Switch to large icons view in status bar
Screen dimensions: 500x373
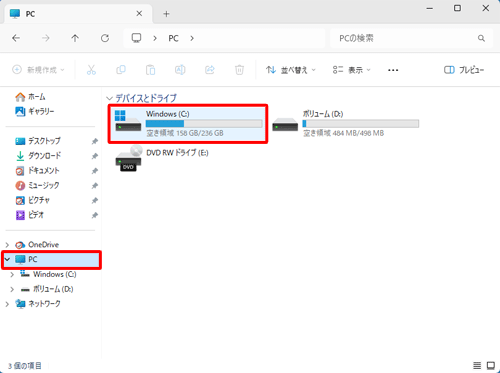(x=491, y=365)
